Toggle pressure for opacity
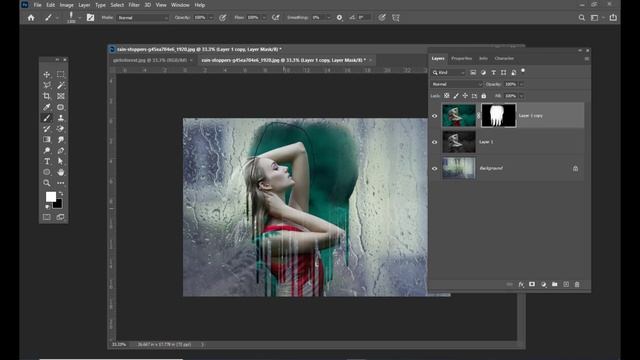640x360 pixels. (222, 18)
